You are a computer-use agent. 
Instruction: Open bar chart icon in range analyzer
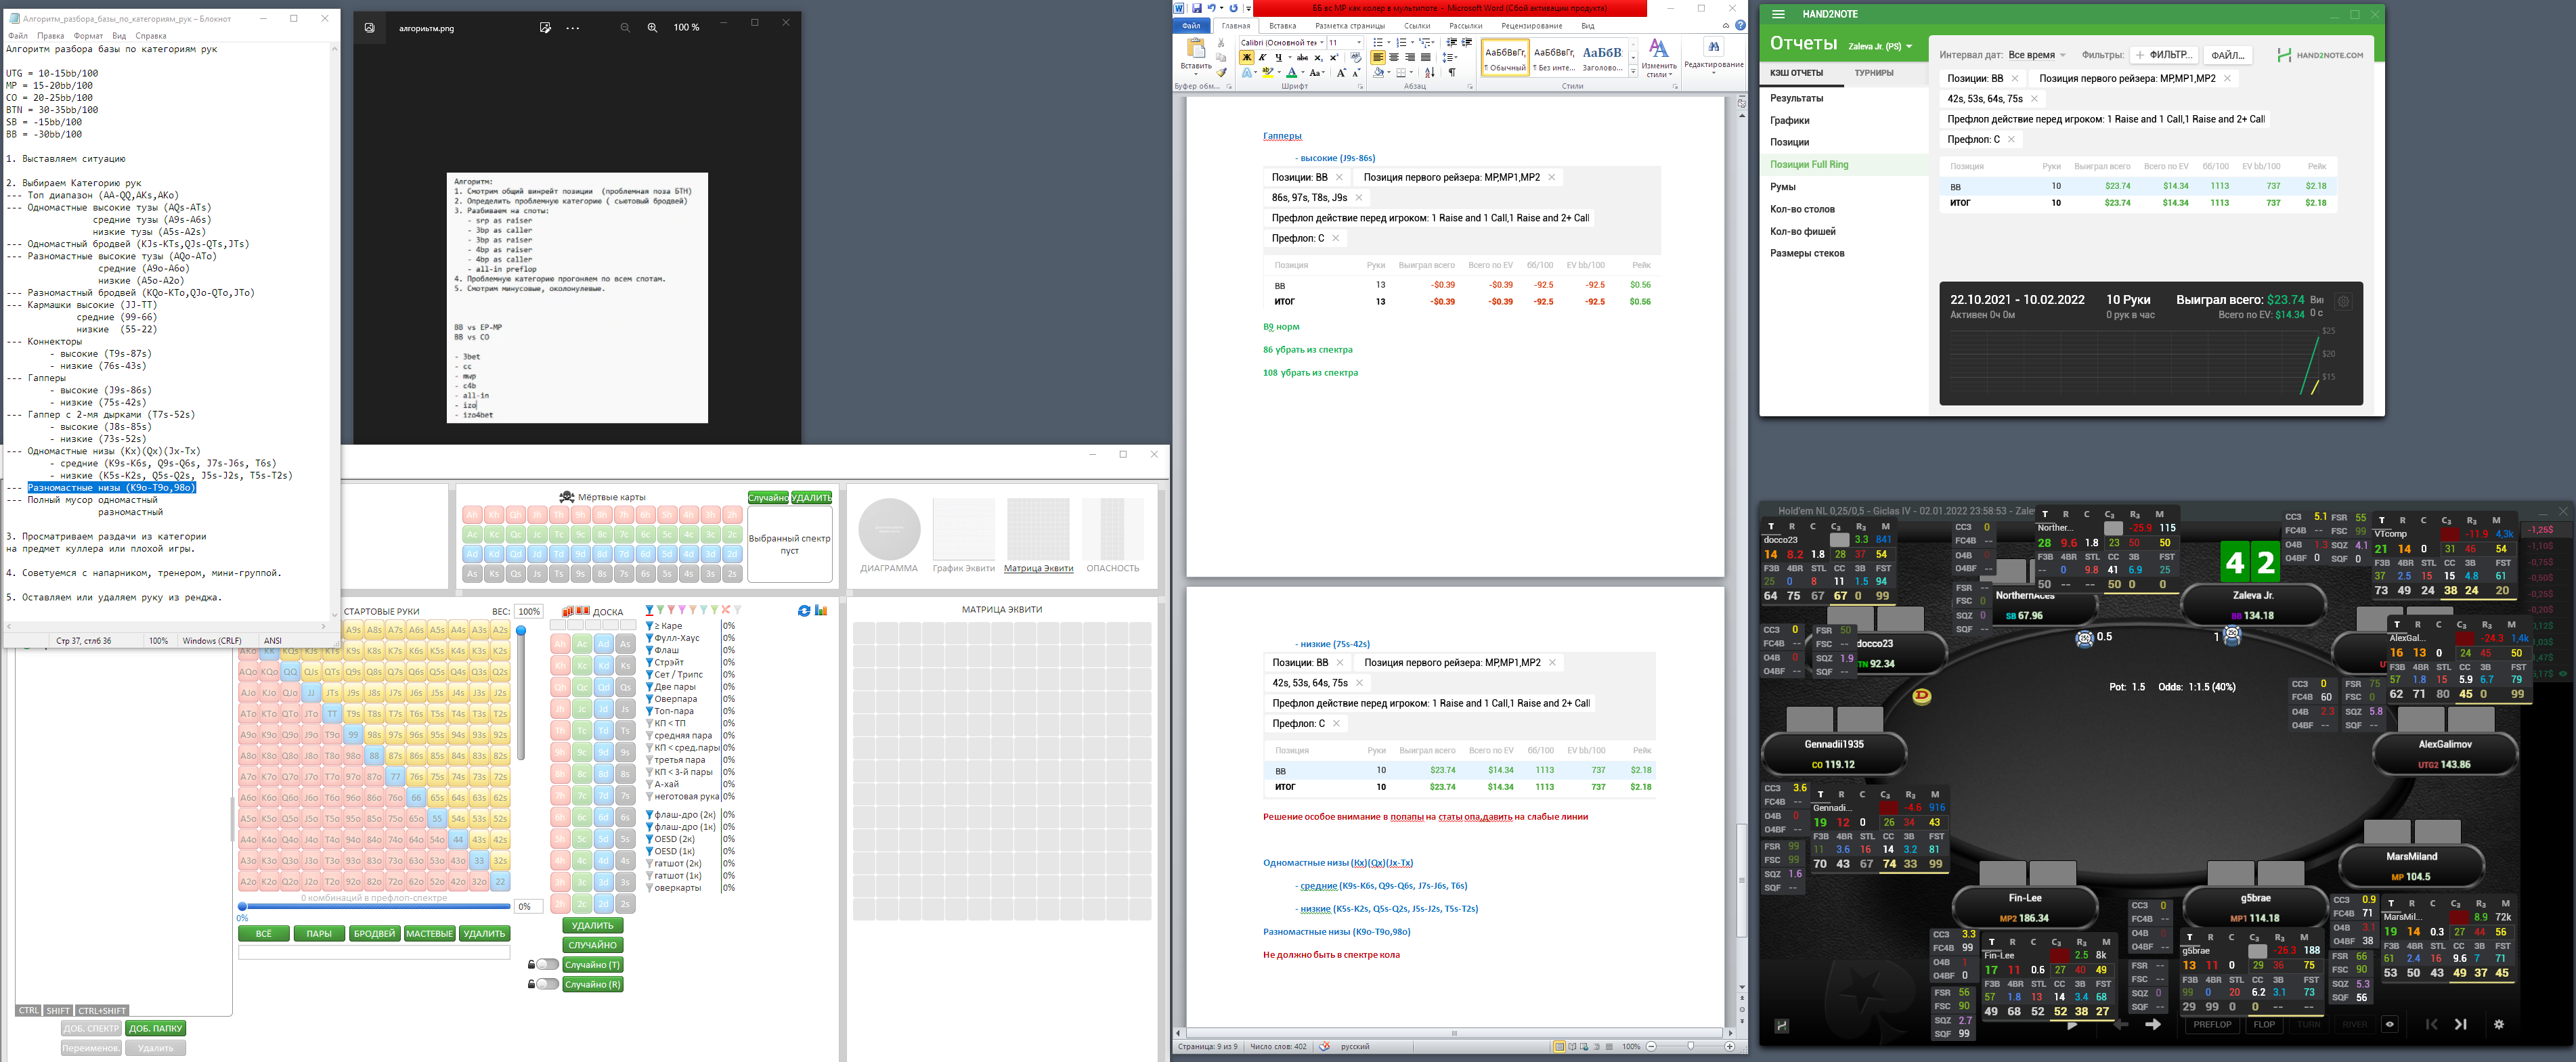[821, 611]
